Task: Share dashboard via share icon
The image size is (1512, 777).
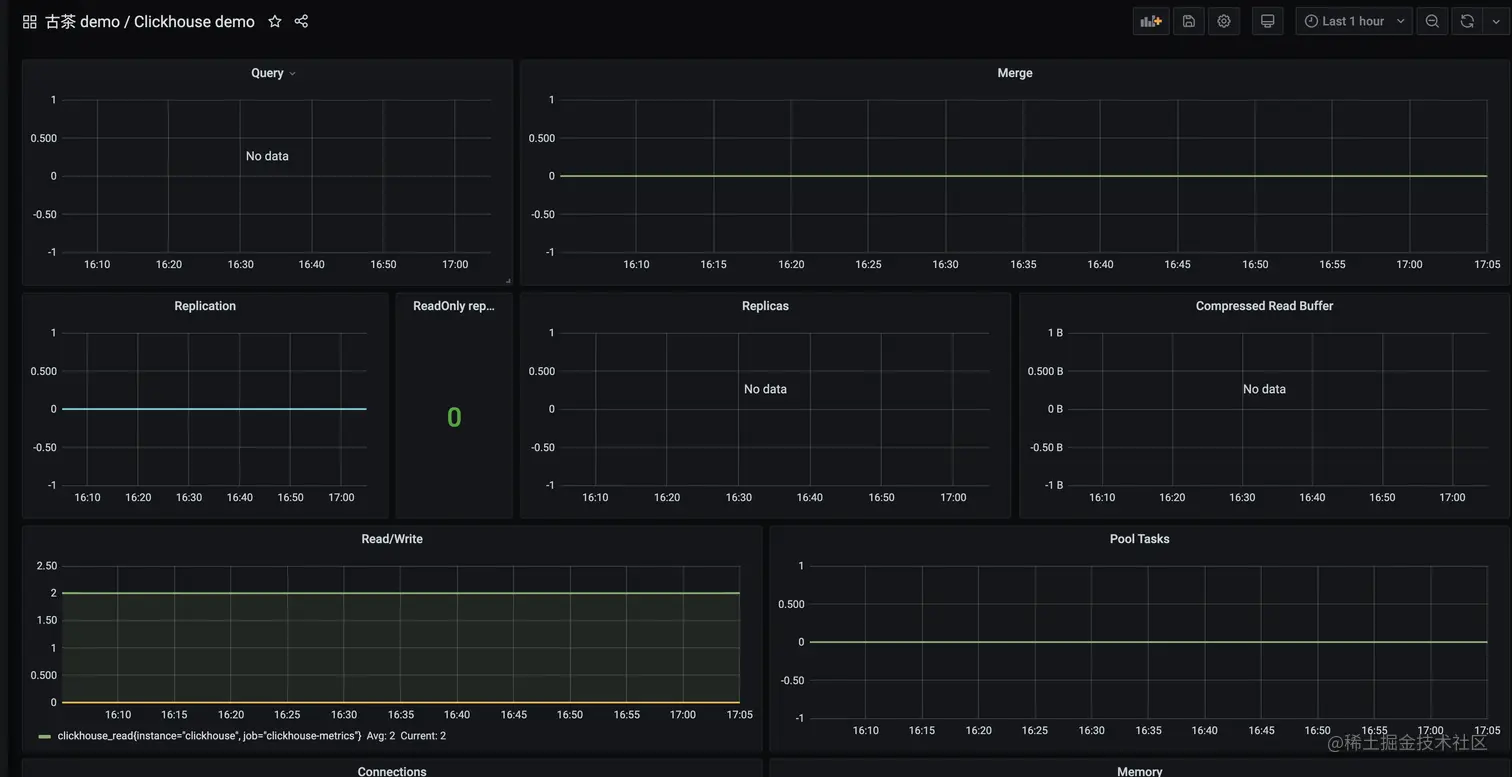Action: [301, 21]
